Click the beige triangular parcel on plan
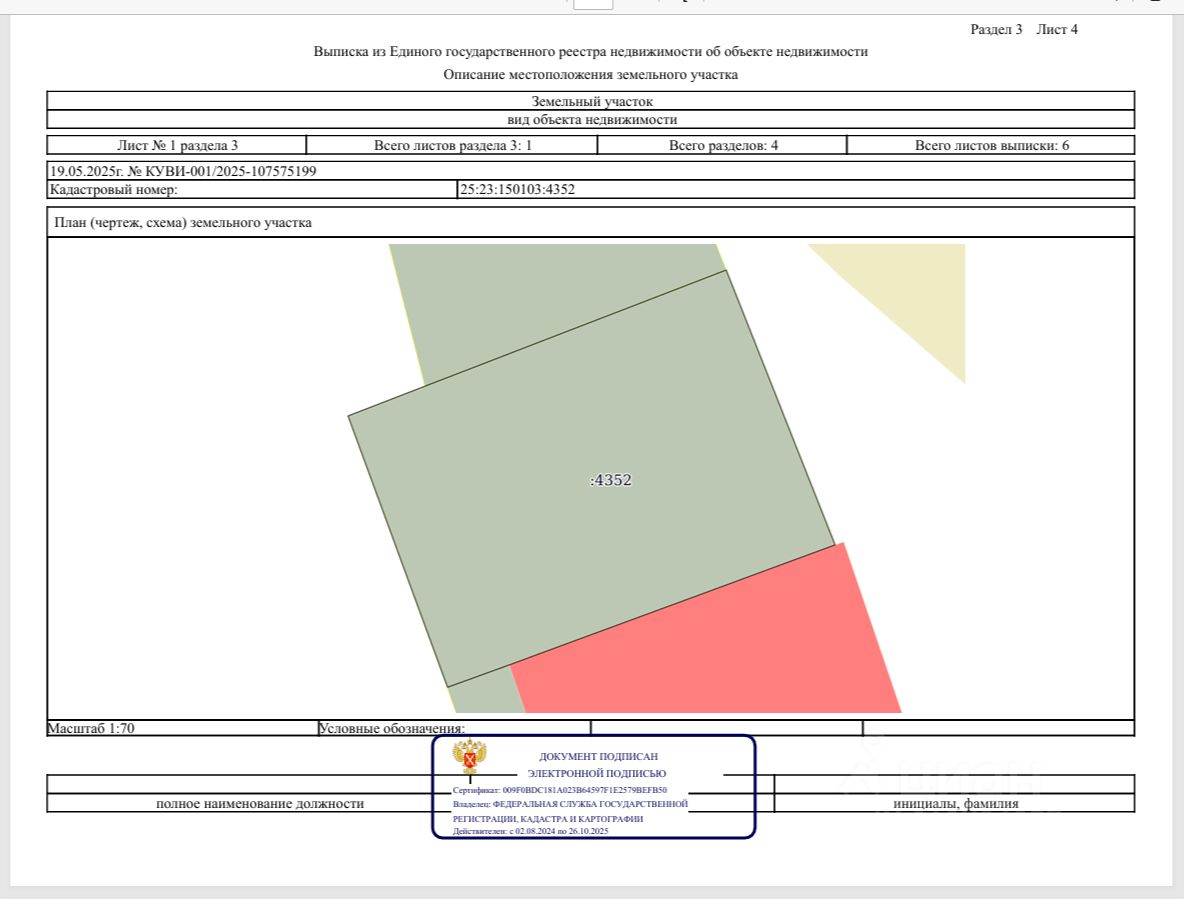The height and width of the screenshot is (899, 1184). click(x=917, y=294)
